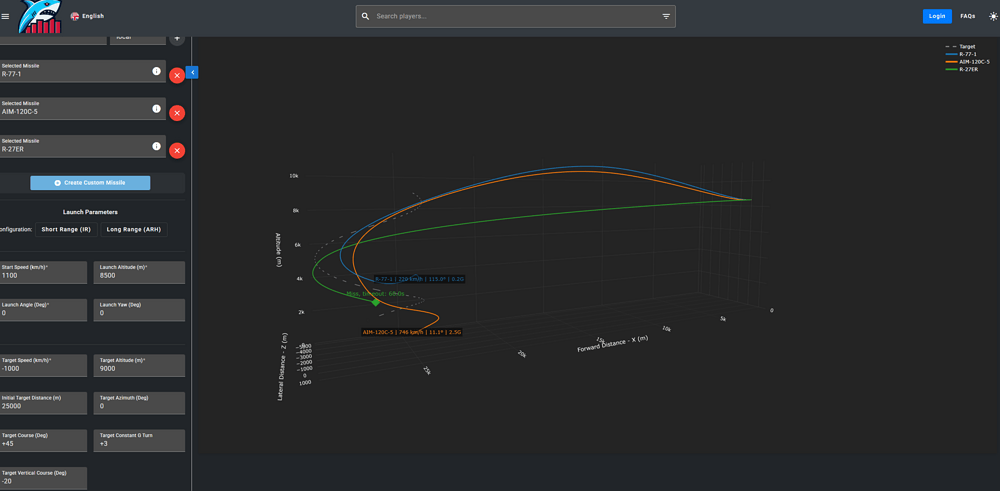Delete the R-27ER missile entry
The height and width of the screenshot is (491, 1000).
tap(177, 151)
